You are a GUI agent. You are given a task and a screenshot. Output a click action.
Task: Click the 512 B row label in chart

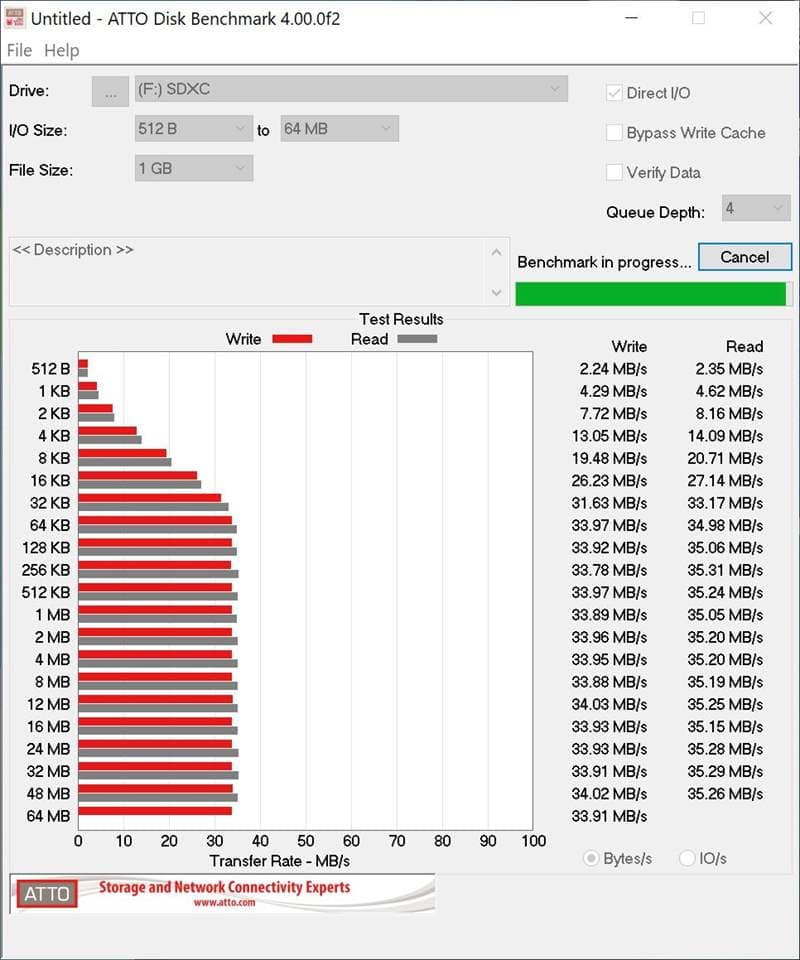(x=51, y=369)
